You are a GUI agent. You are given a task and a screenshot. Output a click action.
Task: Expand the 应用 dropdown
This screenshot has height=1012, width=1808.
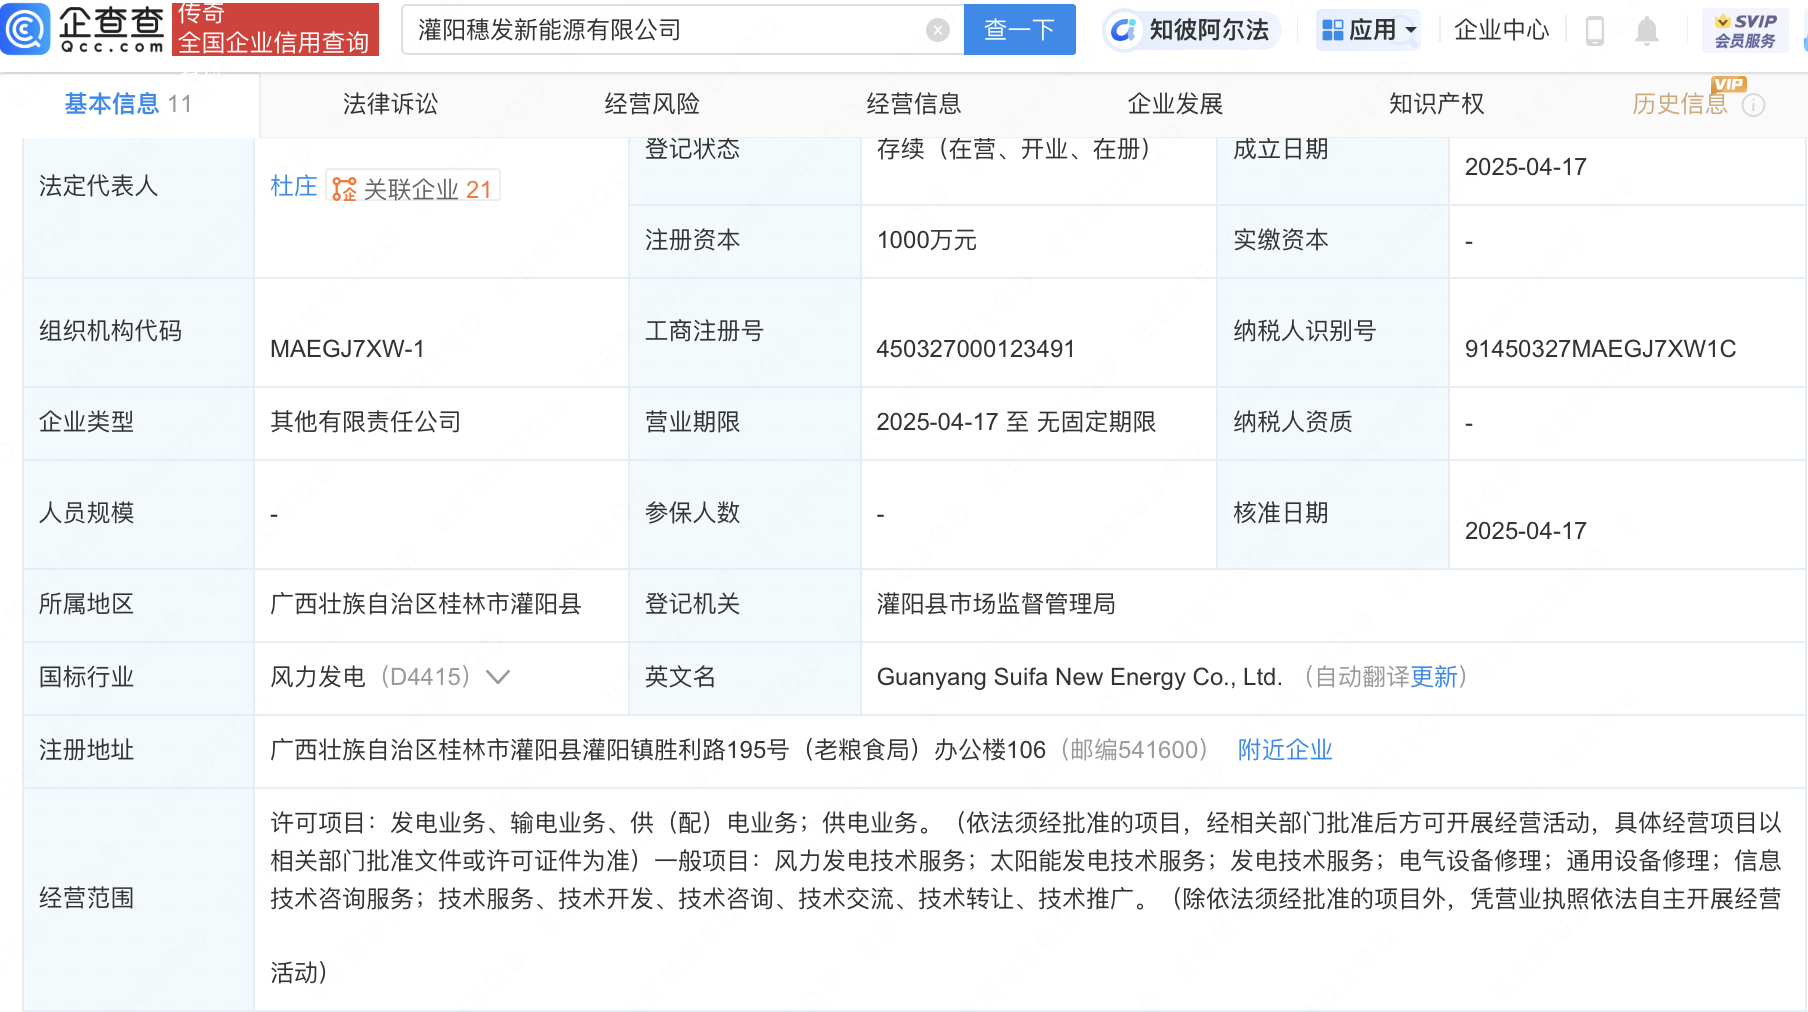(x=1368, y=30)
